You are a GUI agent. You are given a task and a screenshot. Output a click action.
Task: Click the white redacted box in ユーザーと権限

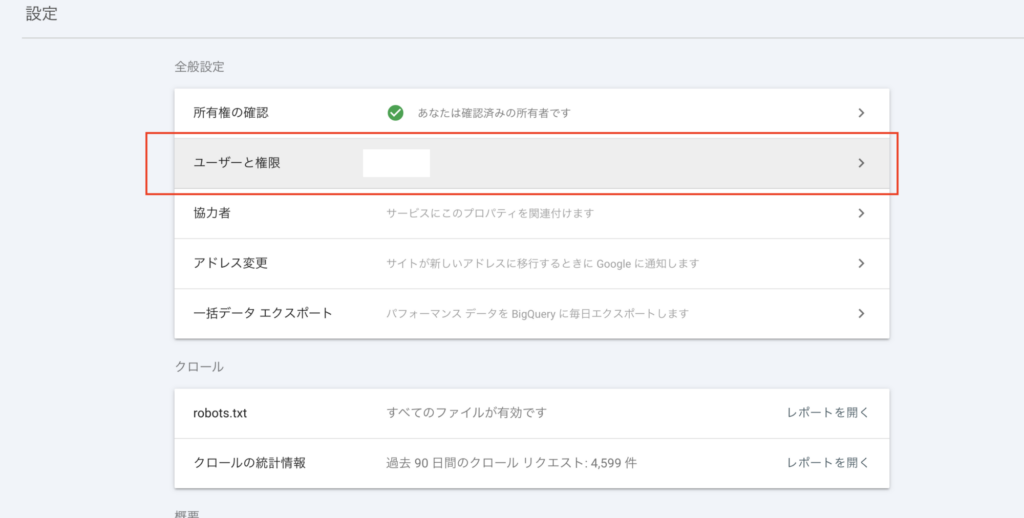[x=396, y=163]
